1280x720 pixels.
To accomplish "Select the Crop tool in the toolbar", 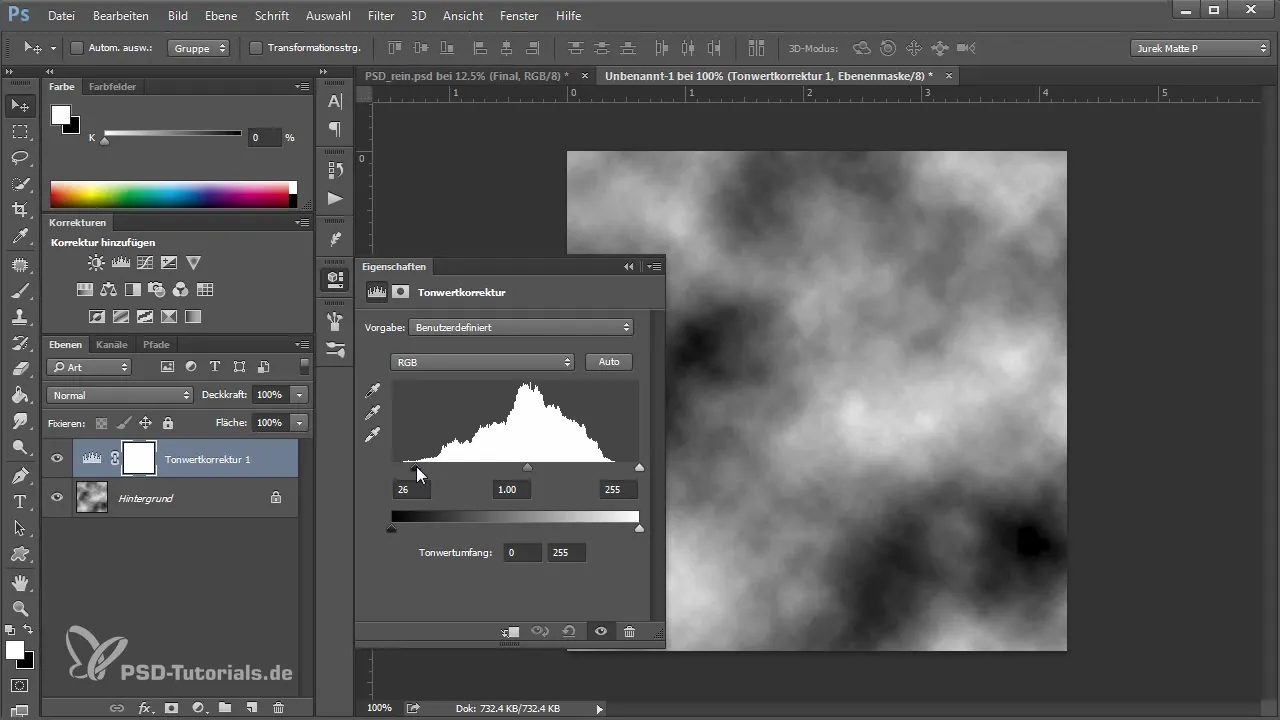I will (x=19, y=210).
